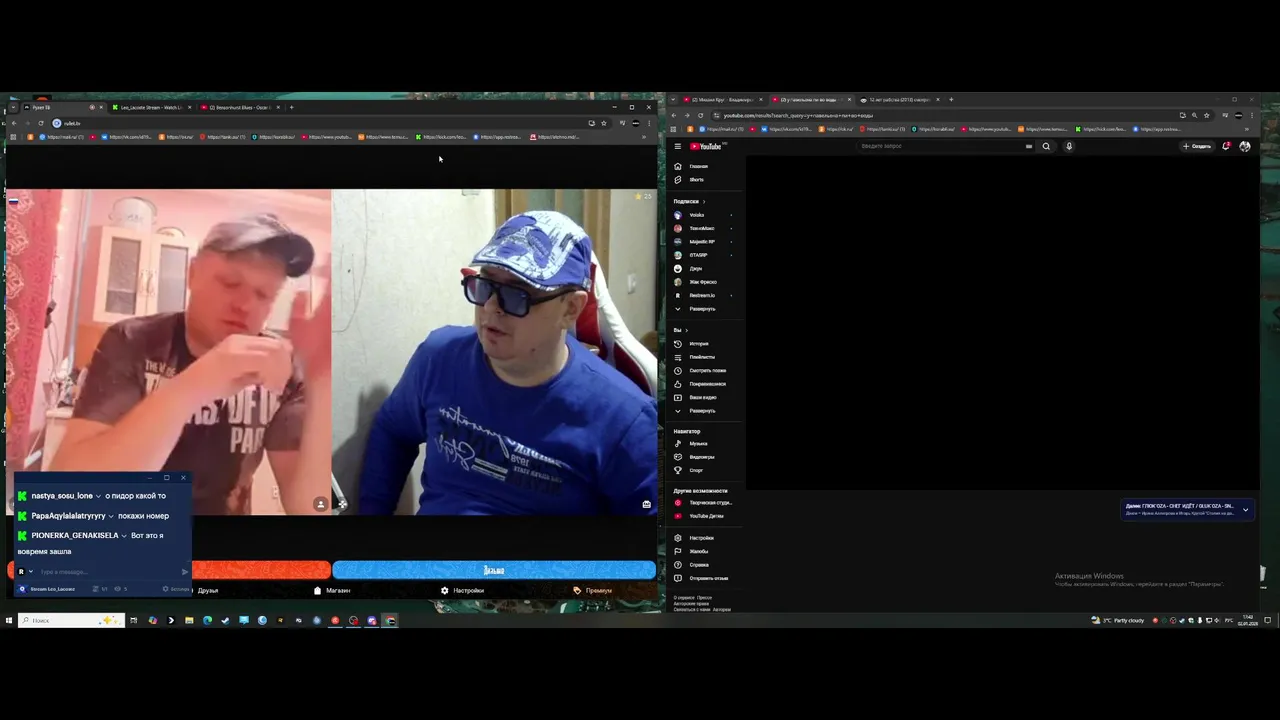Open Restream.io channel in subscriptions
This screenshot has width=1280, height=720.
tap(705, 295)
